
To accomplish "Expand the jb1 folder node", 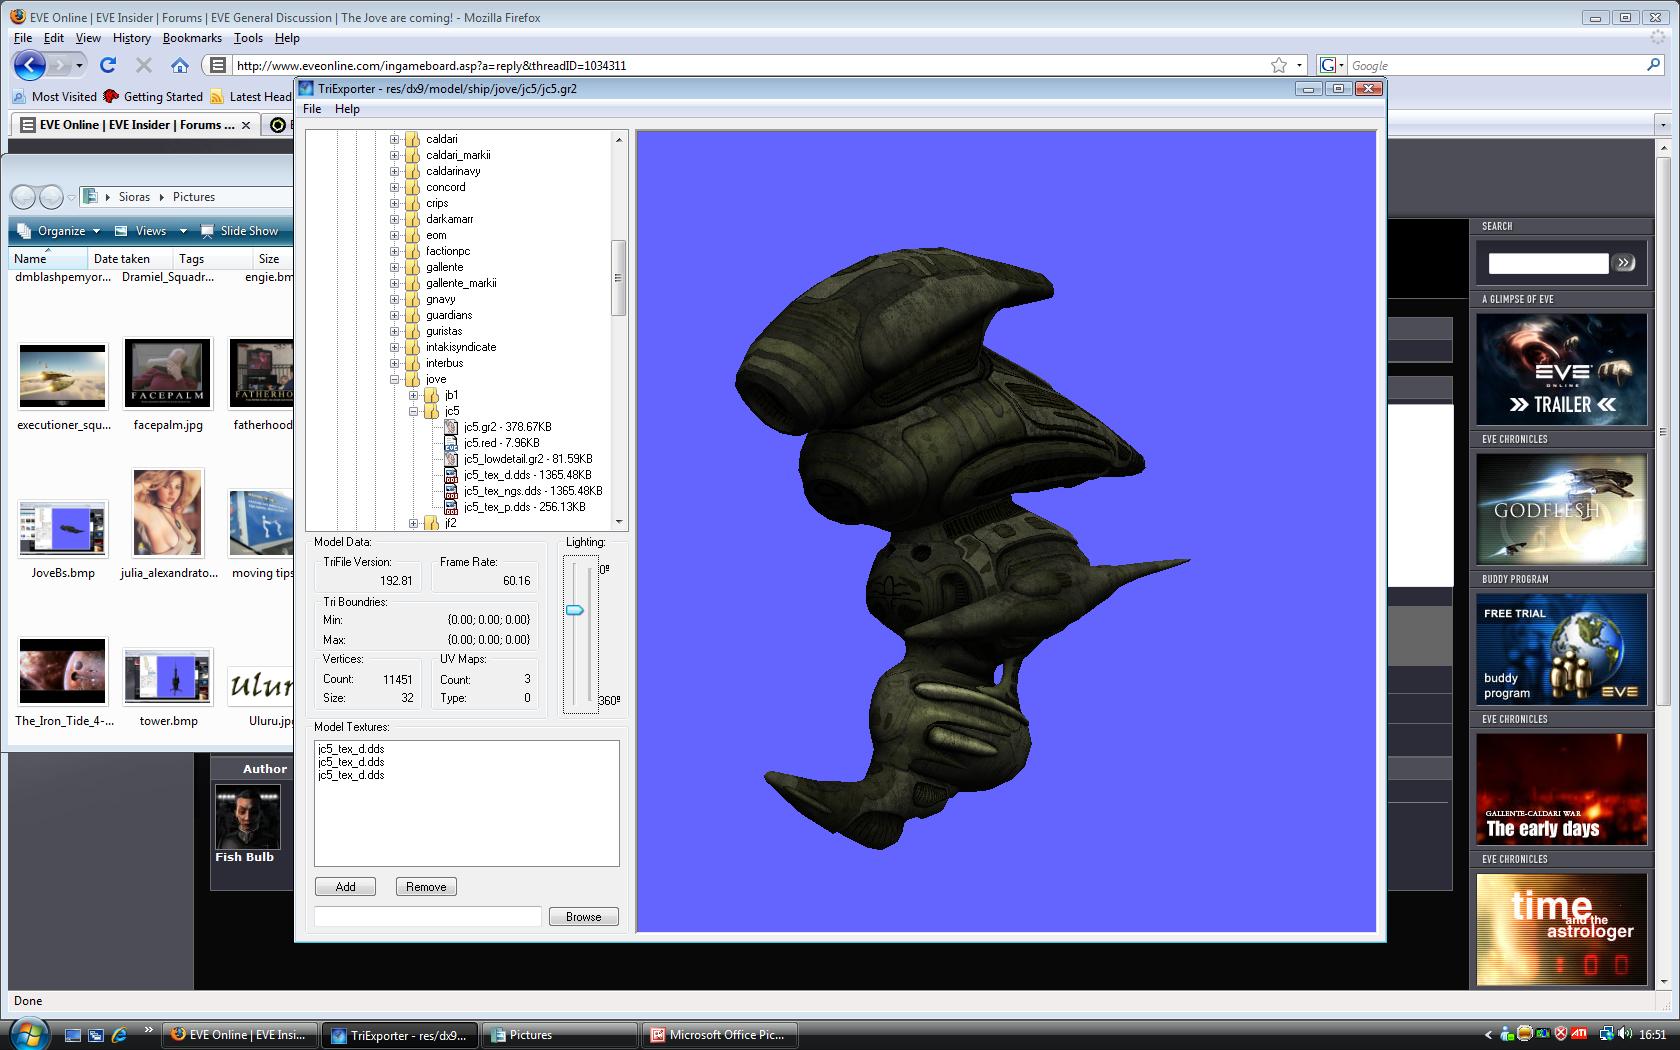I will 414,395.
